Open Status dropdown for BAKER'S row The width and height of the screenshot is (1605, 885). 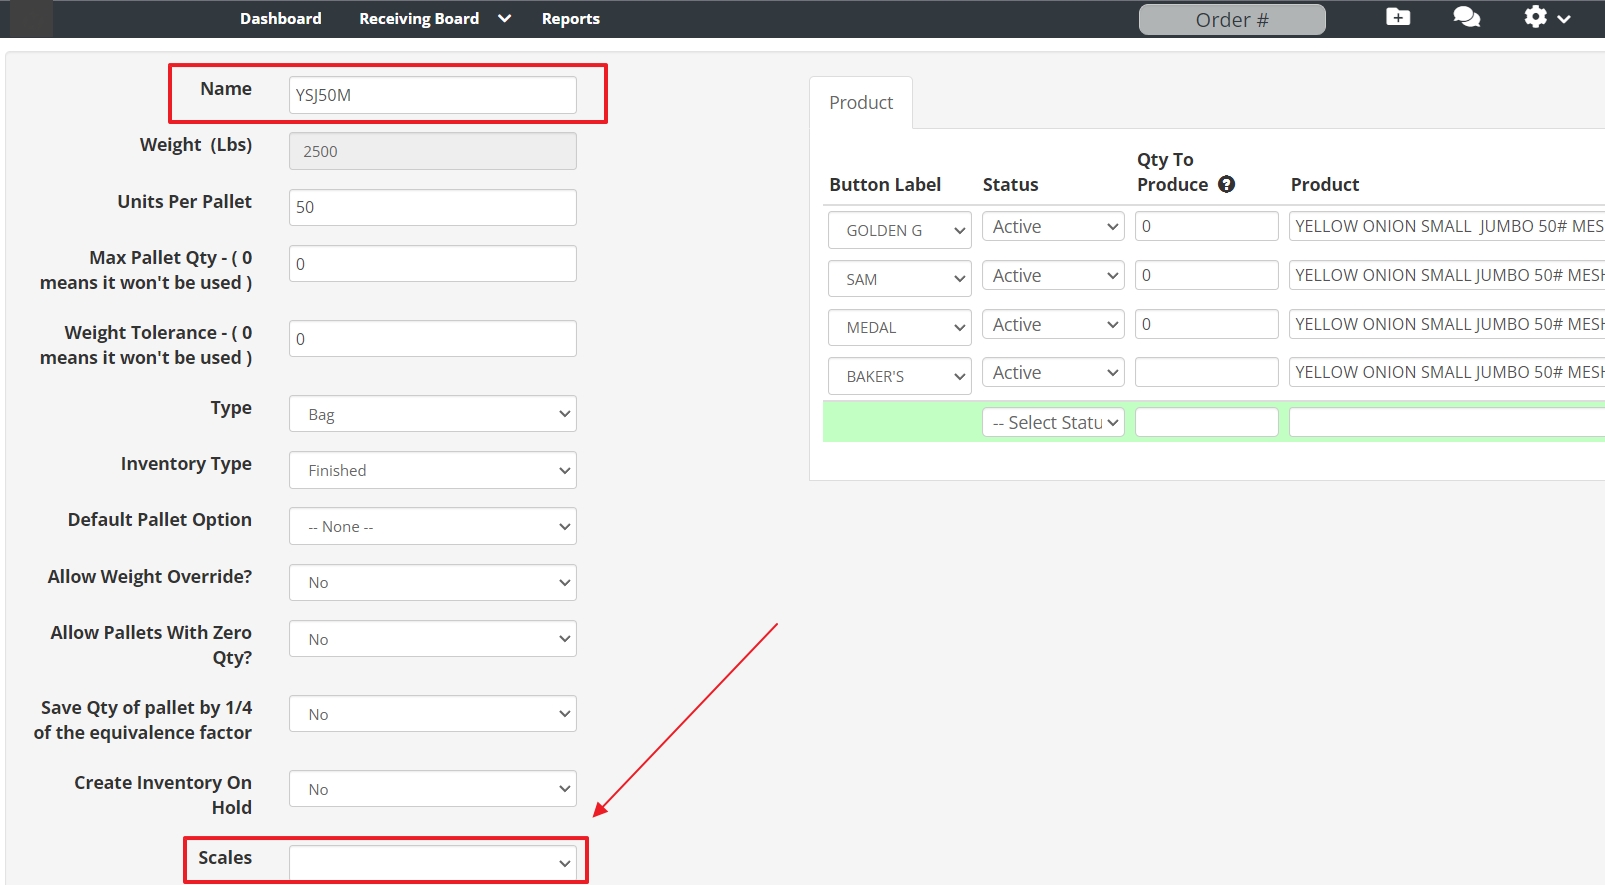click(x=1053, y=373)
